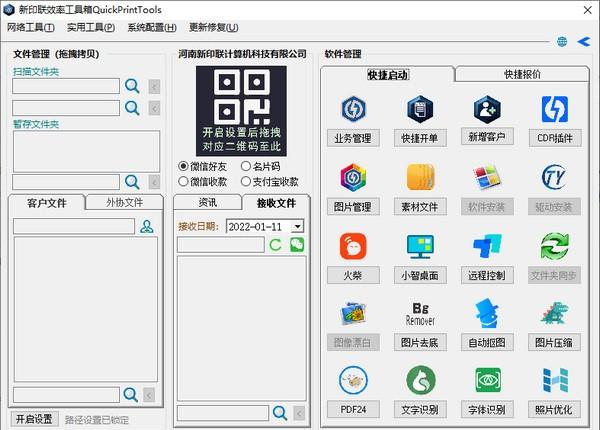Open the 图片压缩 dinosaur icon
Viewport: 600px width, 430px height.
(x=554, y=313)
